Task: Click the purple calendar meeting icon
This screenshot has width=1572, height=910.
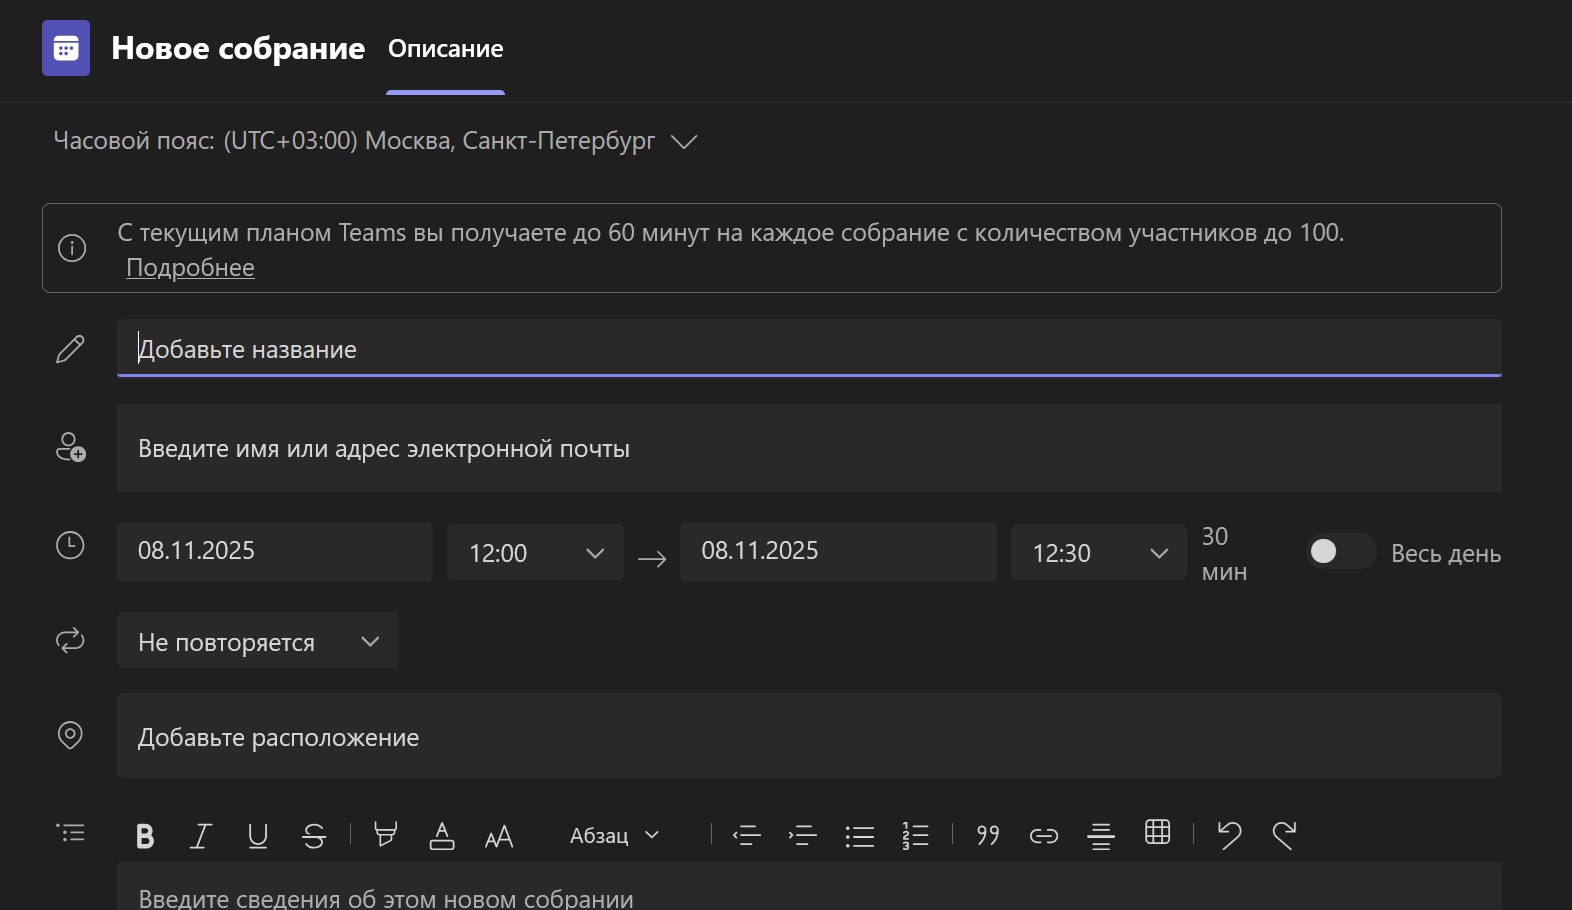Action: tap(66, 48)
